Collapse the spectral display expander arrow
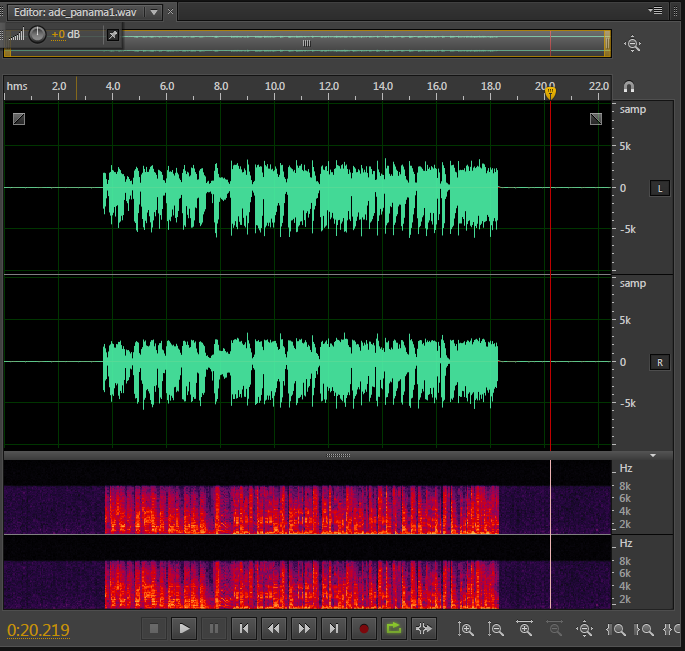Viewport: 685px width, 651px height. tap(653, 455)
